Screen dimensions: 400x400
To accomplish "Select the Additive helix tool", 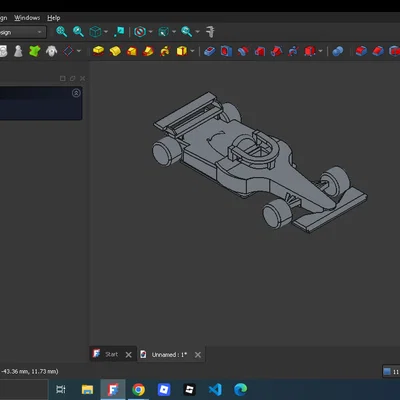I will click(165, 51).
